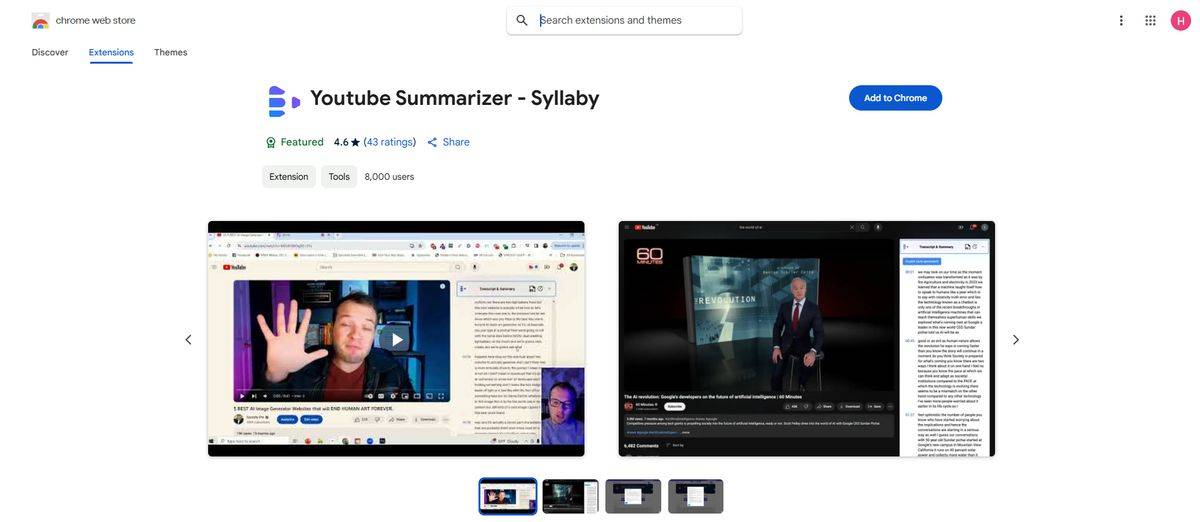Go to the Discover tab
Image resolution: width=1200 pixels, height=522 pixels.
point(50,52)
